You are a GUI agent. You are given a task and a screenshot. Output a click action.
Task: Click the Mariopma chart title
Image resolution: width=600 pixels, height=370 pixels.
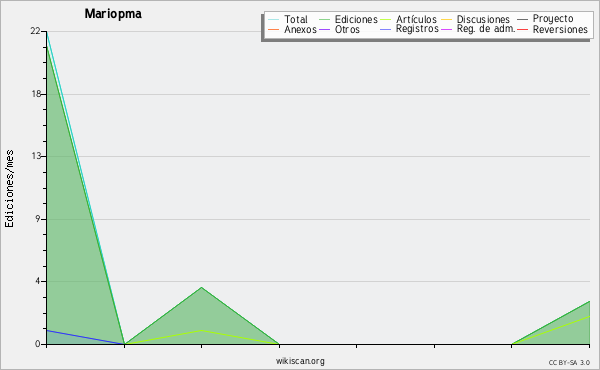pyautogui.click(x=113, y=14)
